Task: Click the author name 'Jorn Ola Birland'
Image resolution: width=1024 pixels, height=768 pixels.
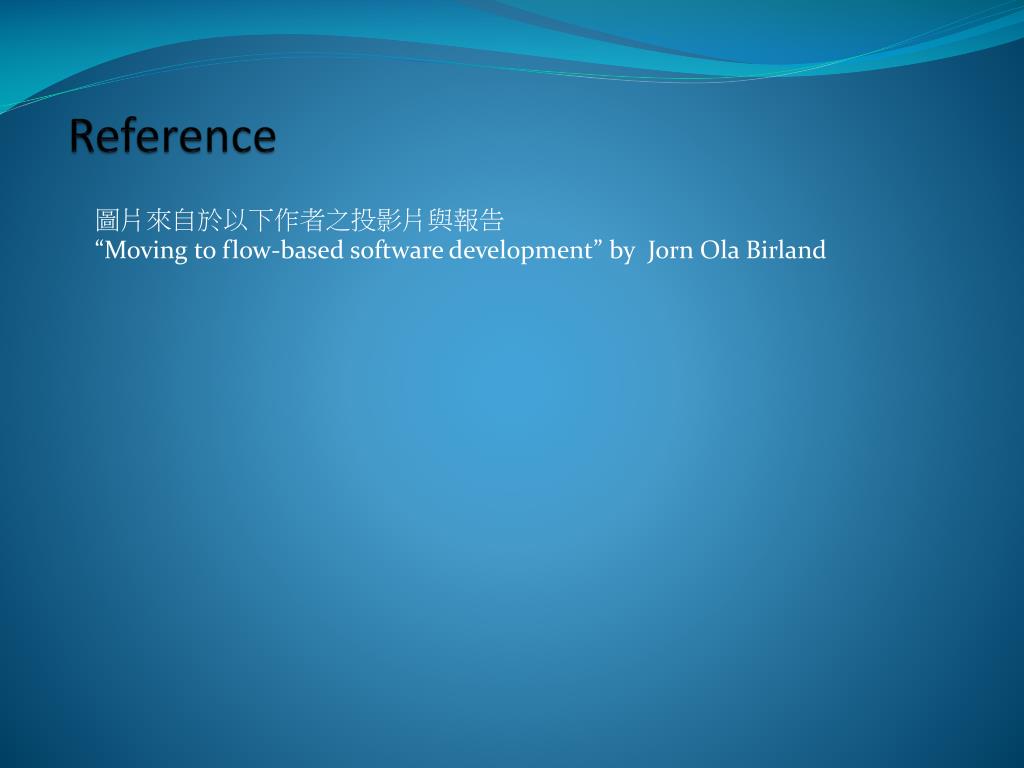Action: click(x=736, y=250)
